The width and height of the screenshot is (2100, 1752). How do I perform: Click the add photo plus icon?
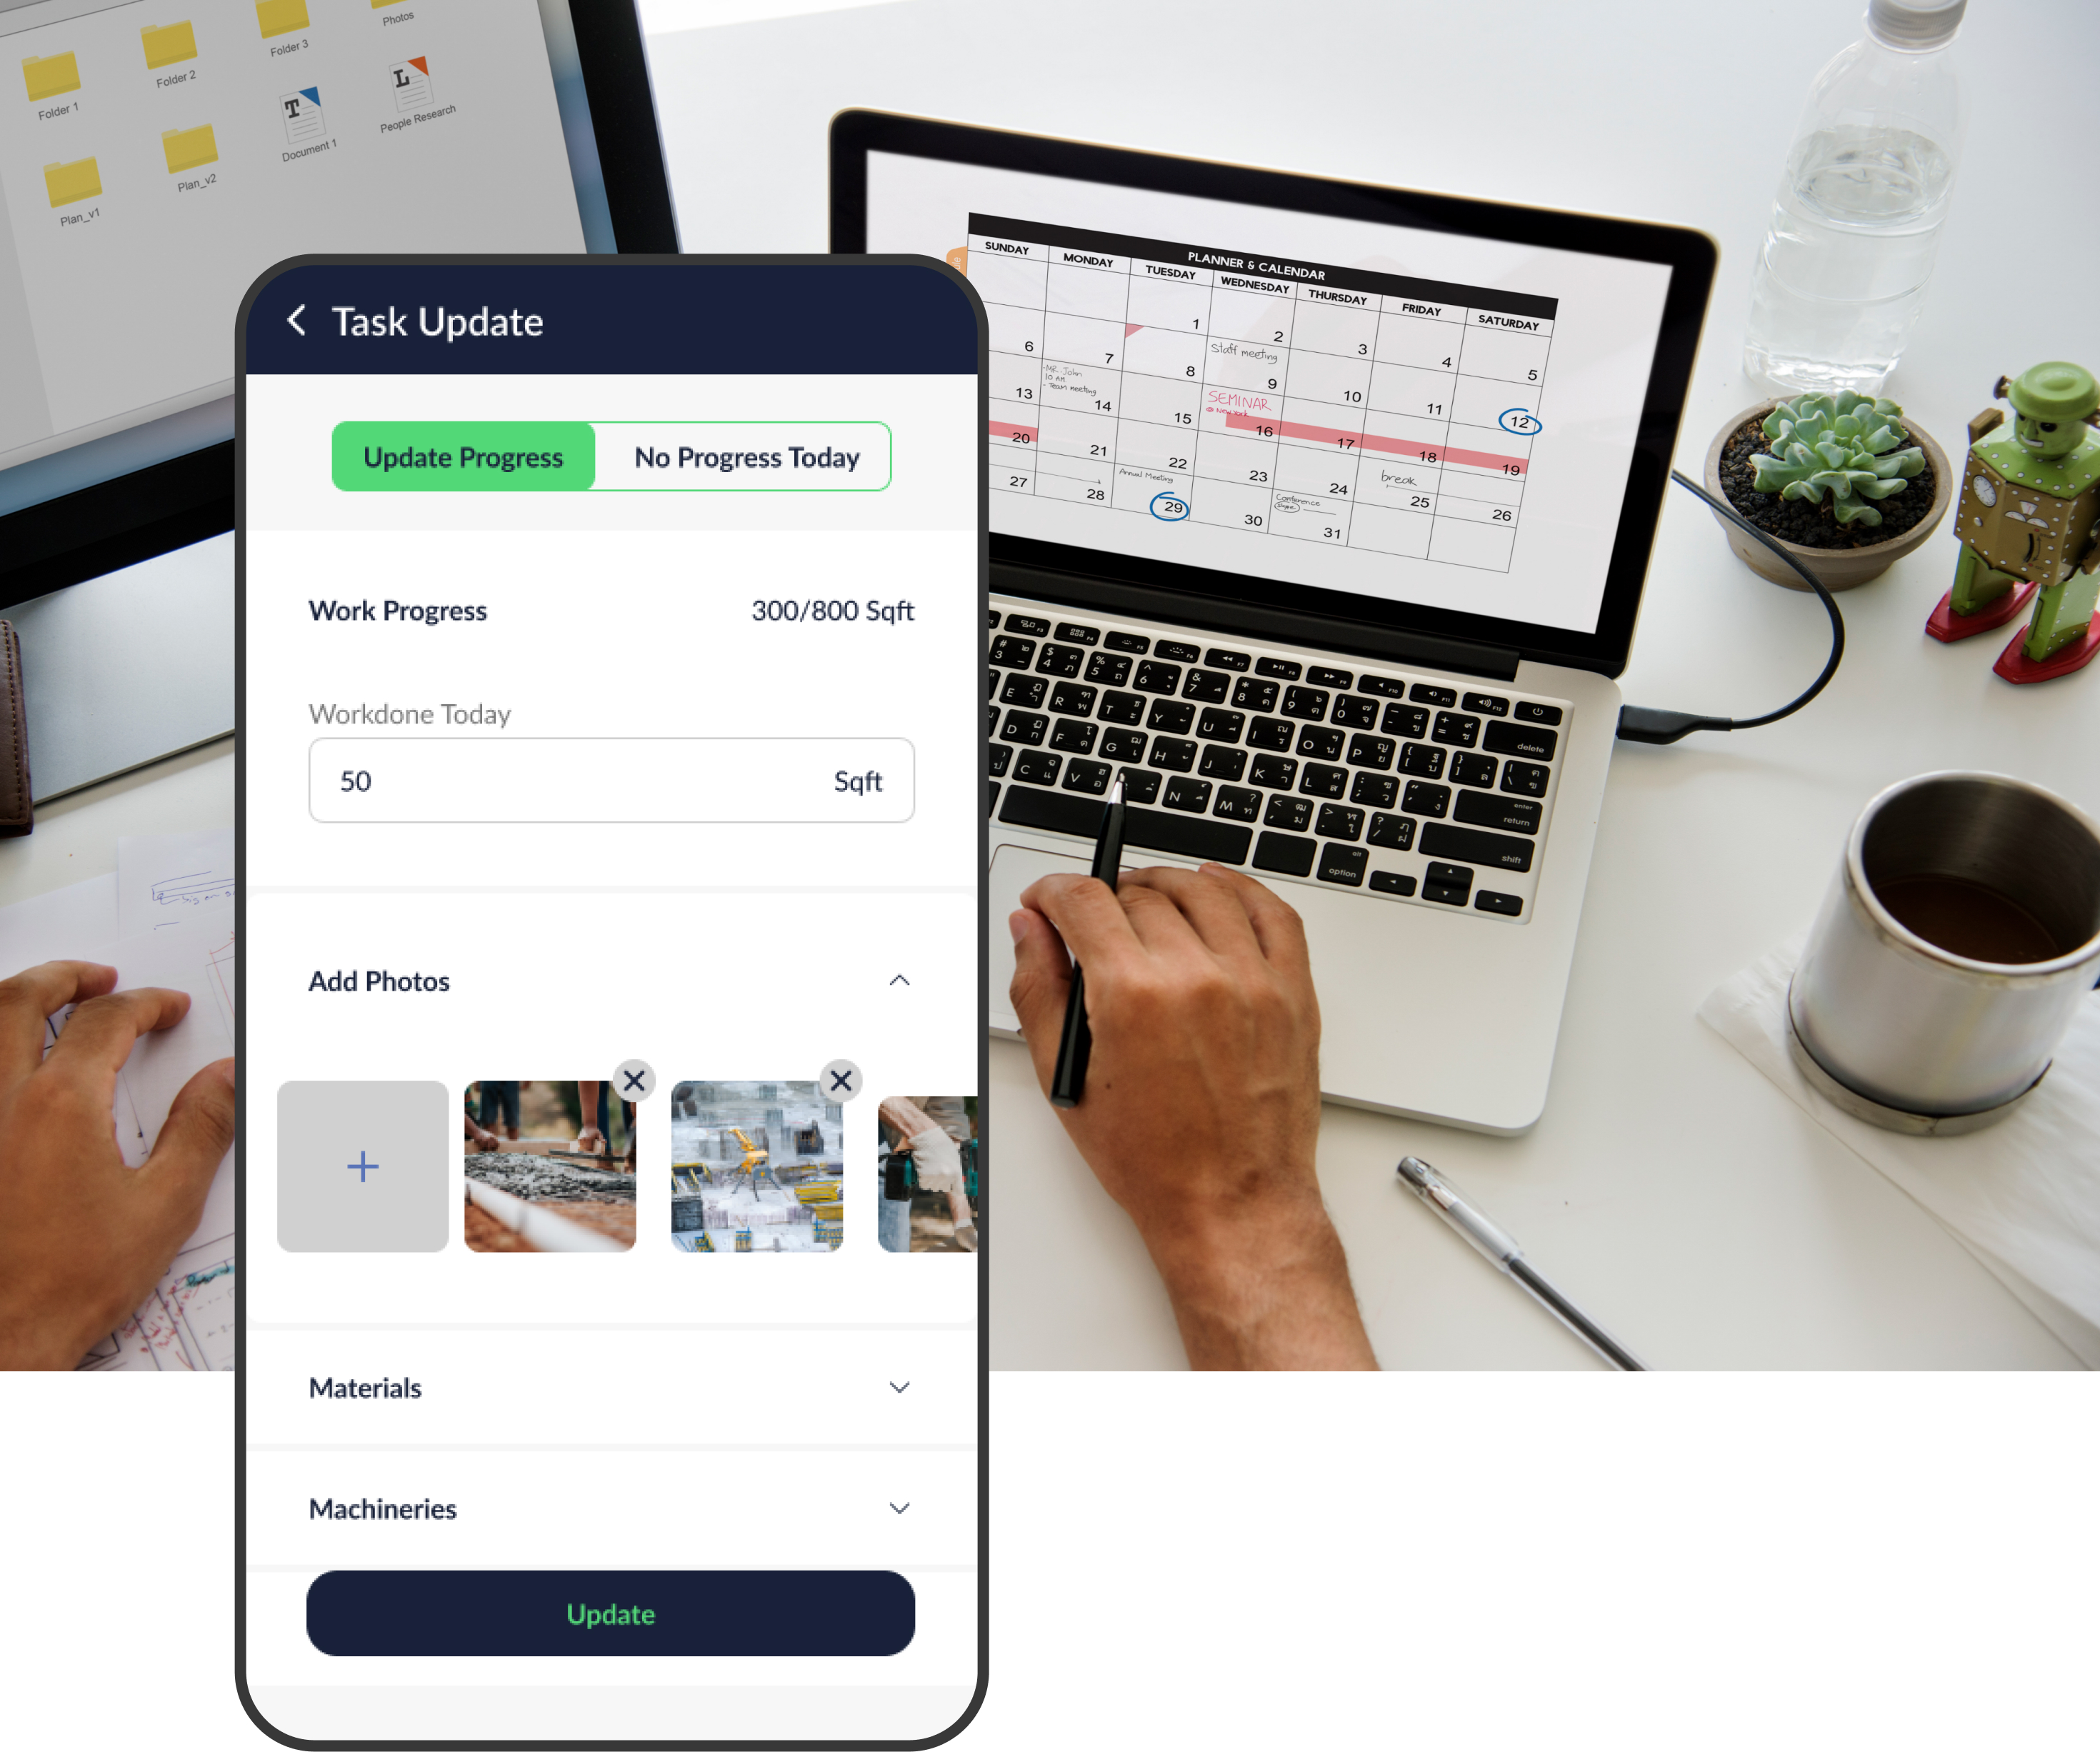[x=364, y=1166]
